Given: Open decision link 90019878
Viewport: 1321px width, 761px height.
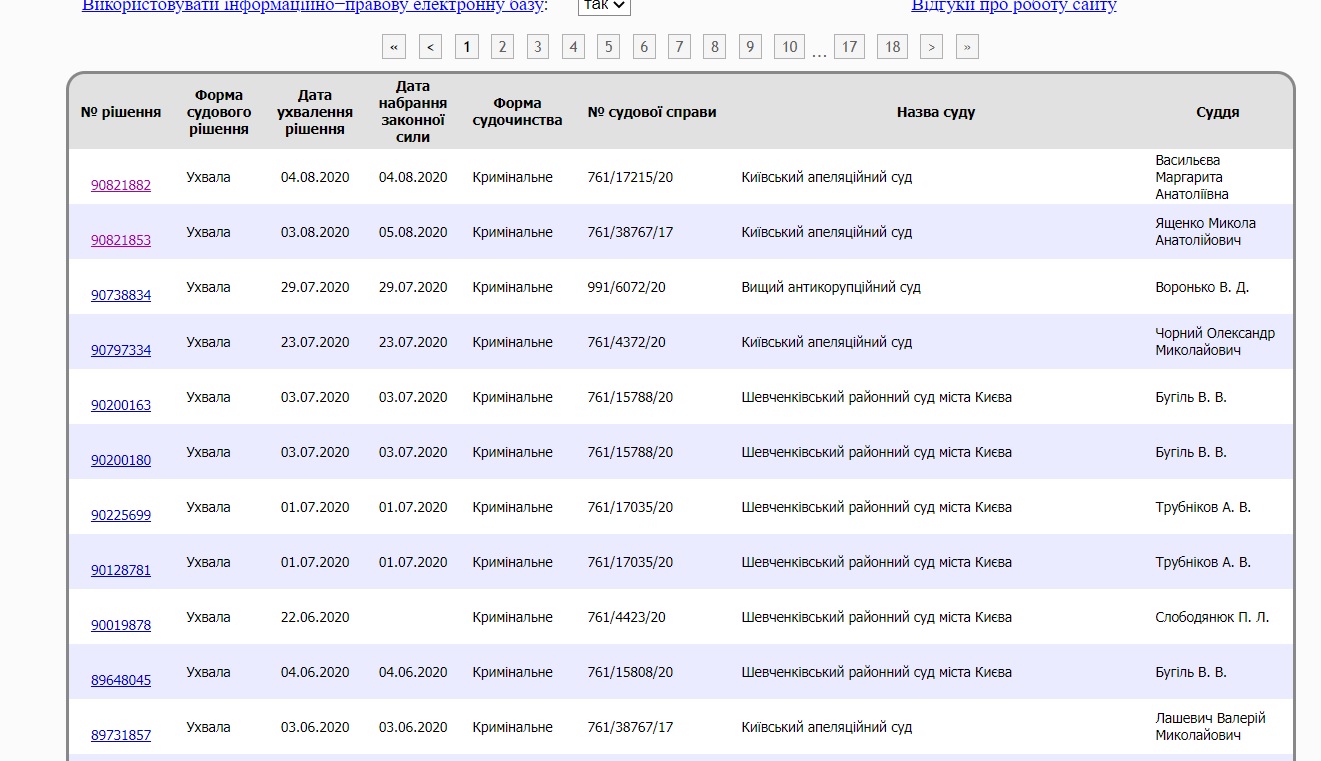Looking at the screenshot, I should (121, 625).
